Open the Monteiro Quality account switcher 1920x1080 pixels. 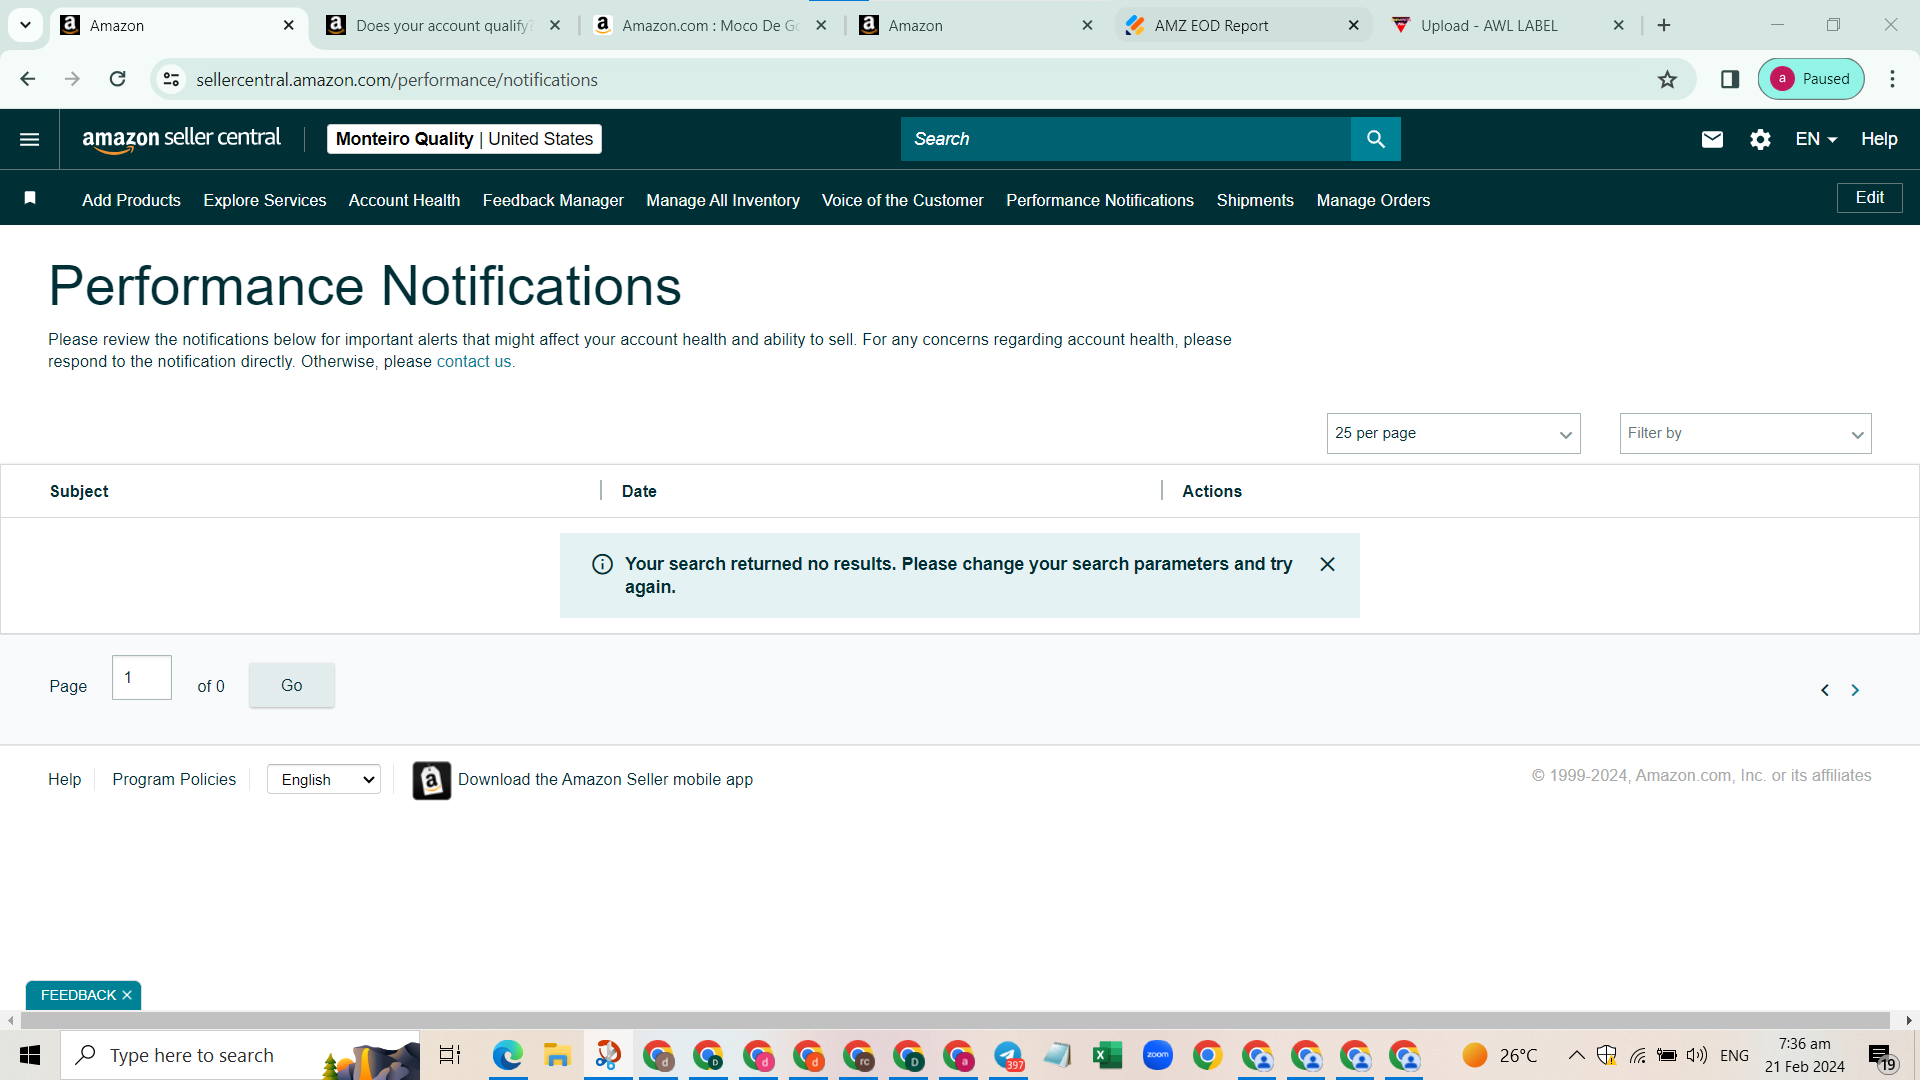pyautogui.click(x=464, y=139)
